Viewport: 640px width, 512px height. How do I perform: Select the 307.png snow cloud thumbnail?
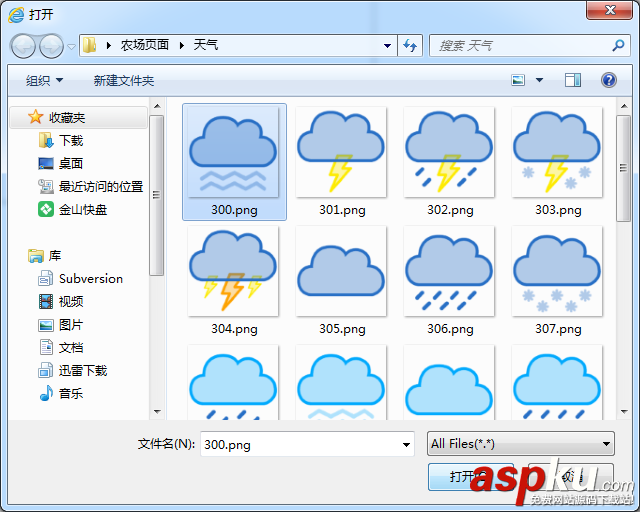click(x=557, y=271)
